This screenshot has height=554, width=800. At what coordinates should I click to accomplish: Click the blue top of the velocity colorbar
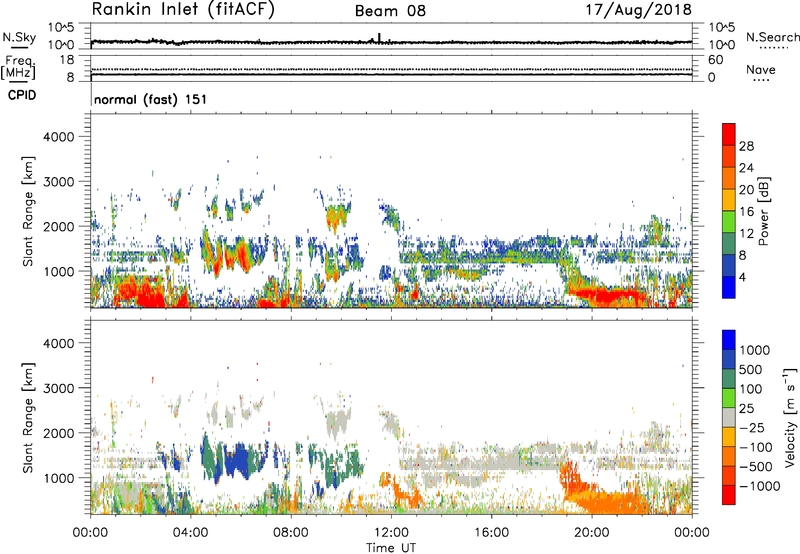pos(729,340)
